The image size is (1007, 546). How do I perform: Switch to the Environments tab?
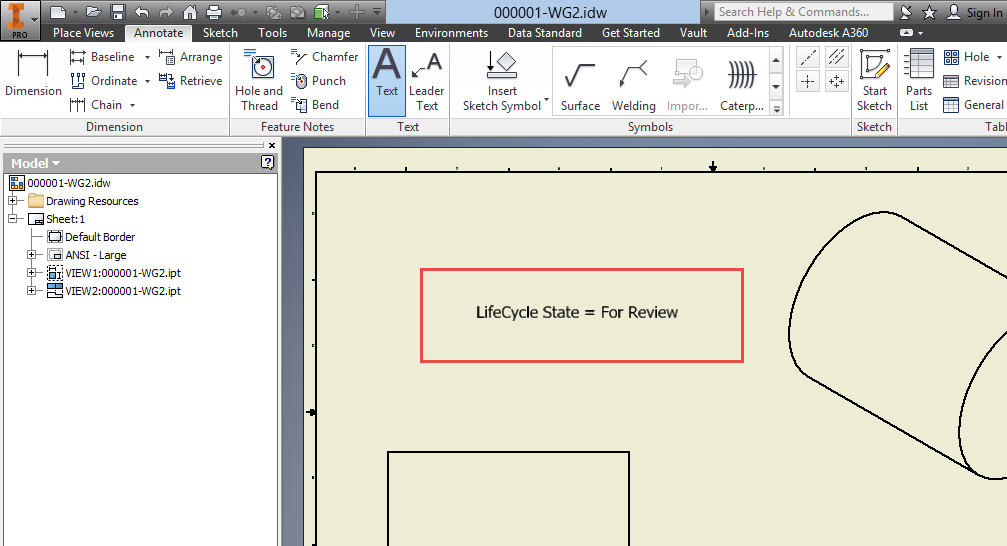[451, 33]
